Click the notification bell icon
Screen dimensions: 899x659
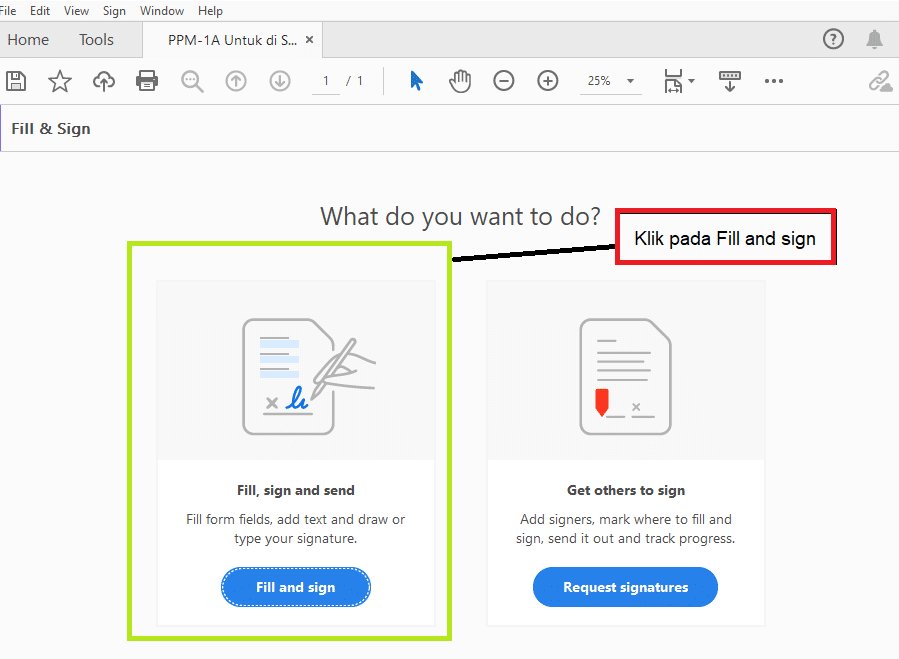874,39
